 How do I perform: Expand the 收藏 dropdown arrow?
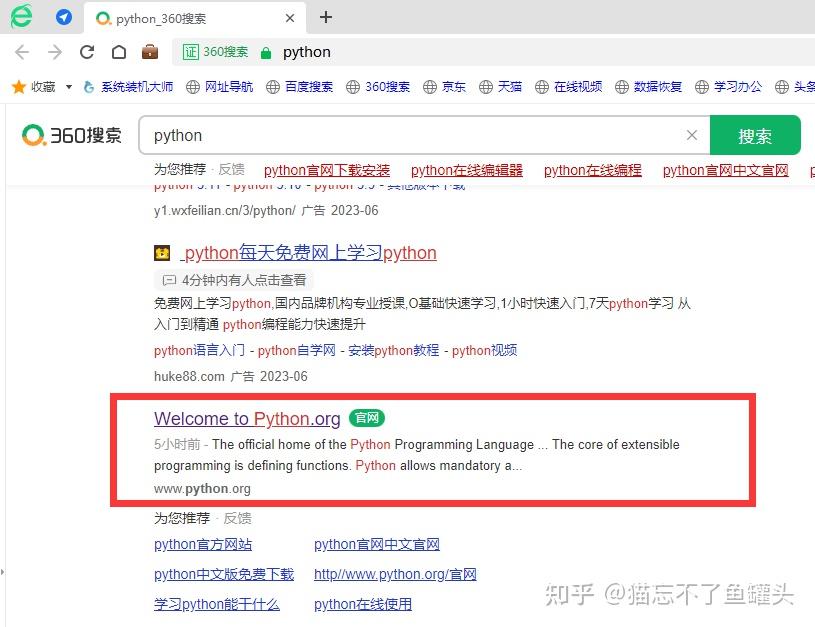pyautogui.click(x=69, y=87)
